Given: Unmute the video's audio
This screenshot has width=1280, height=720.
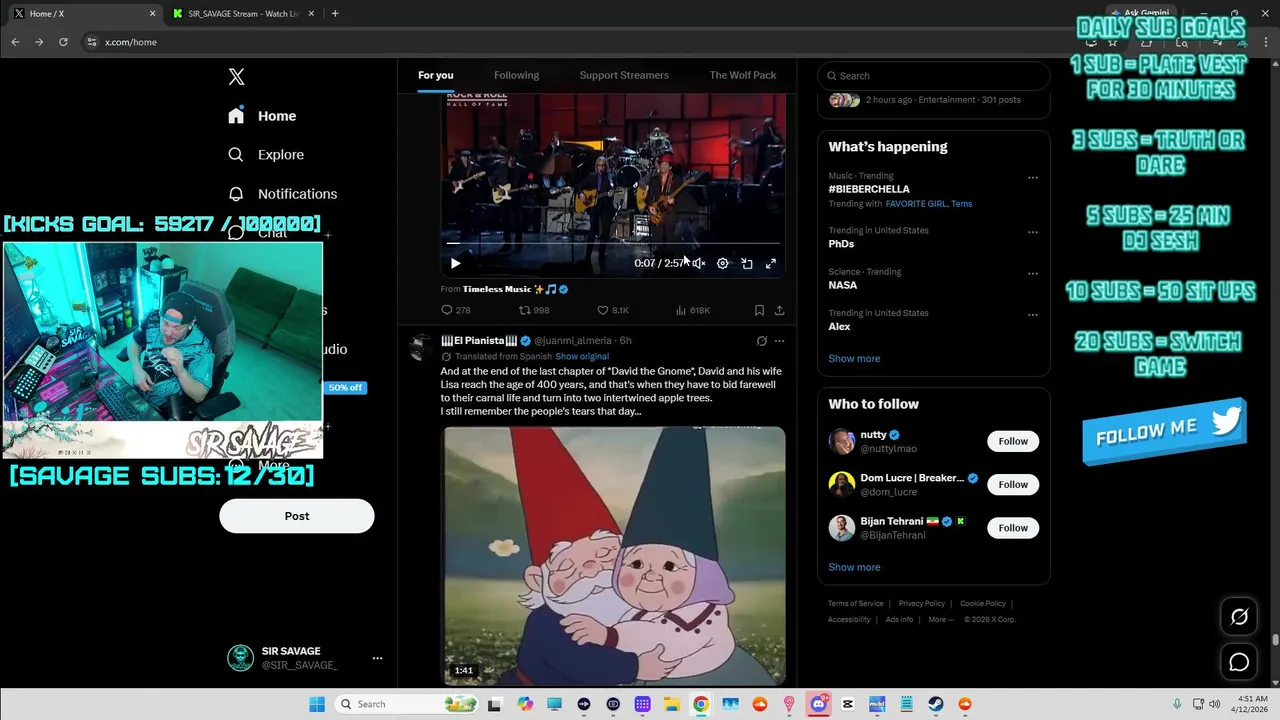Looking at the screenshot, I should pos(698,264).
